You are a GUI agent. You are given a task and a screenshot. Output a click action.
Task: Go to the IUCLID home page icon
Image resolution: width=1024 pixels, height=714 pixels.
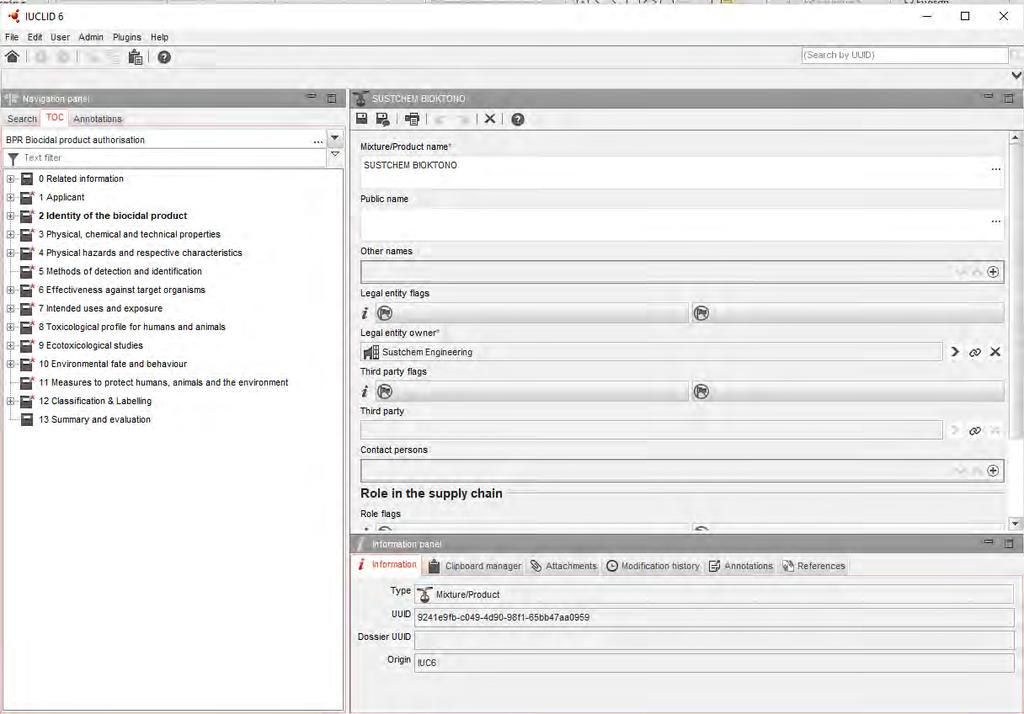(12, 57)
